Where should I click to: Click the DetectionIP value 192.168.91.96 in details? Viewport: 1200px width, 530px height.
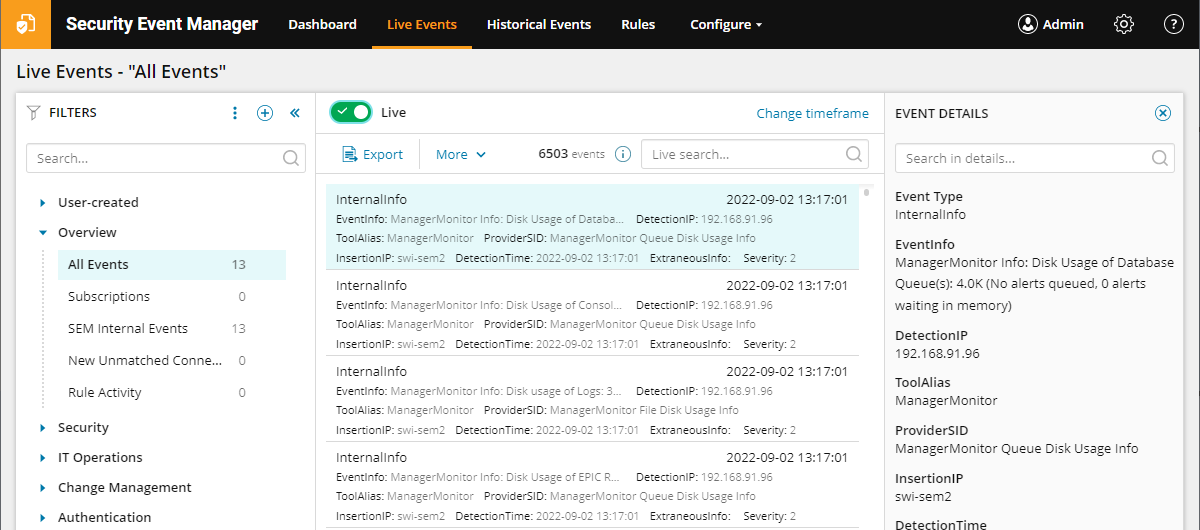(937, 353)
